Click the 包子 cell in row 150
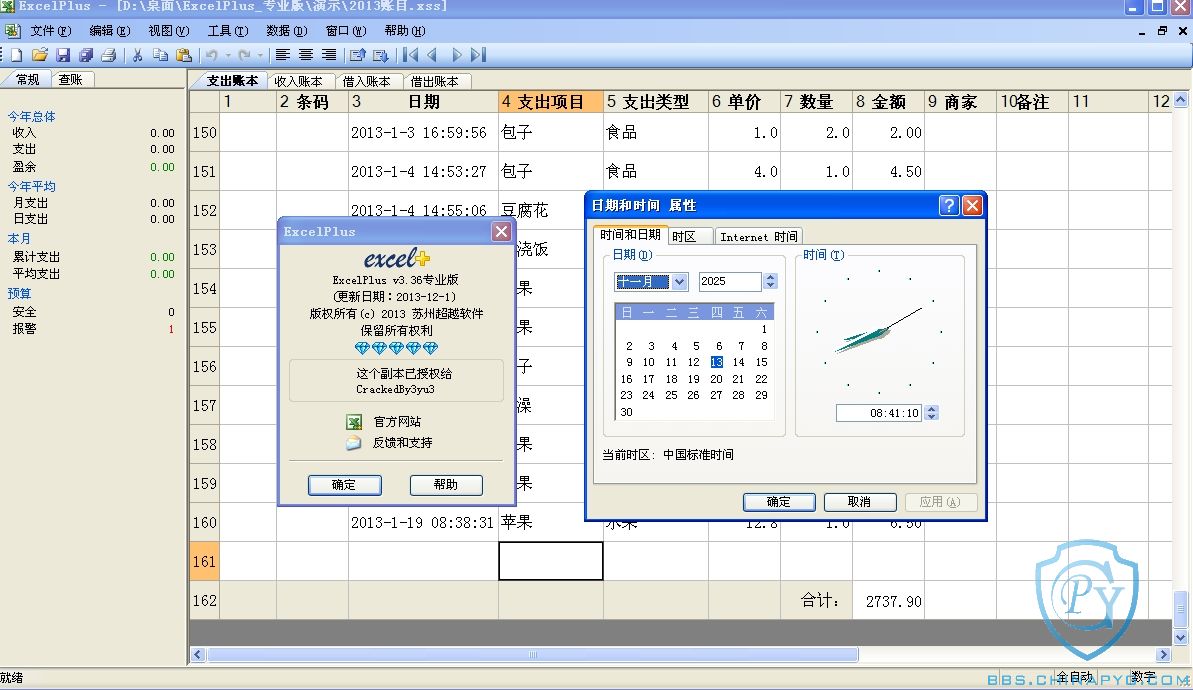This screenshot has width=1193, height=690. pos(551,132)
